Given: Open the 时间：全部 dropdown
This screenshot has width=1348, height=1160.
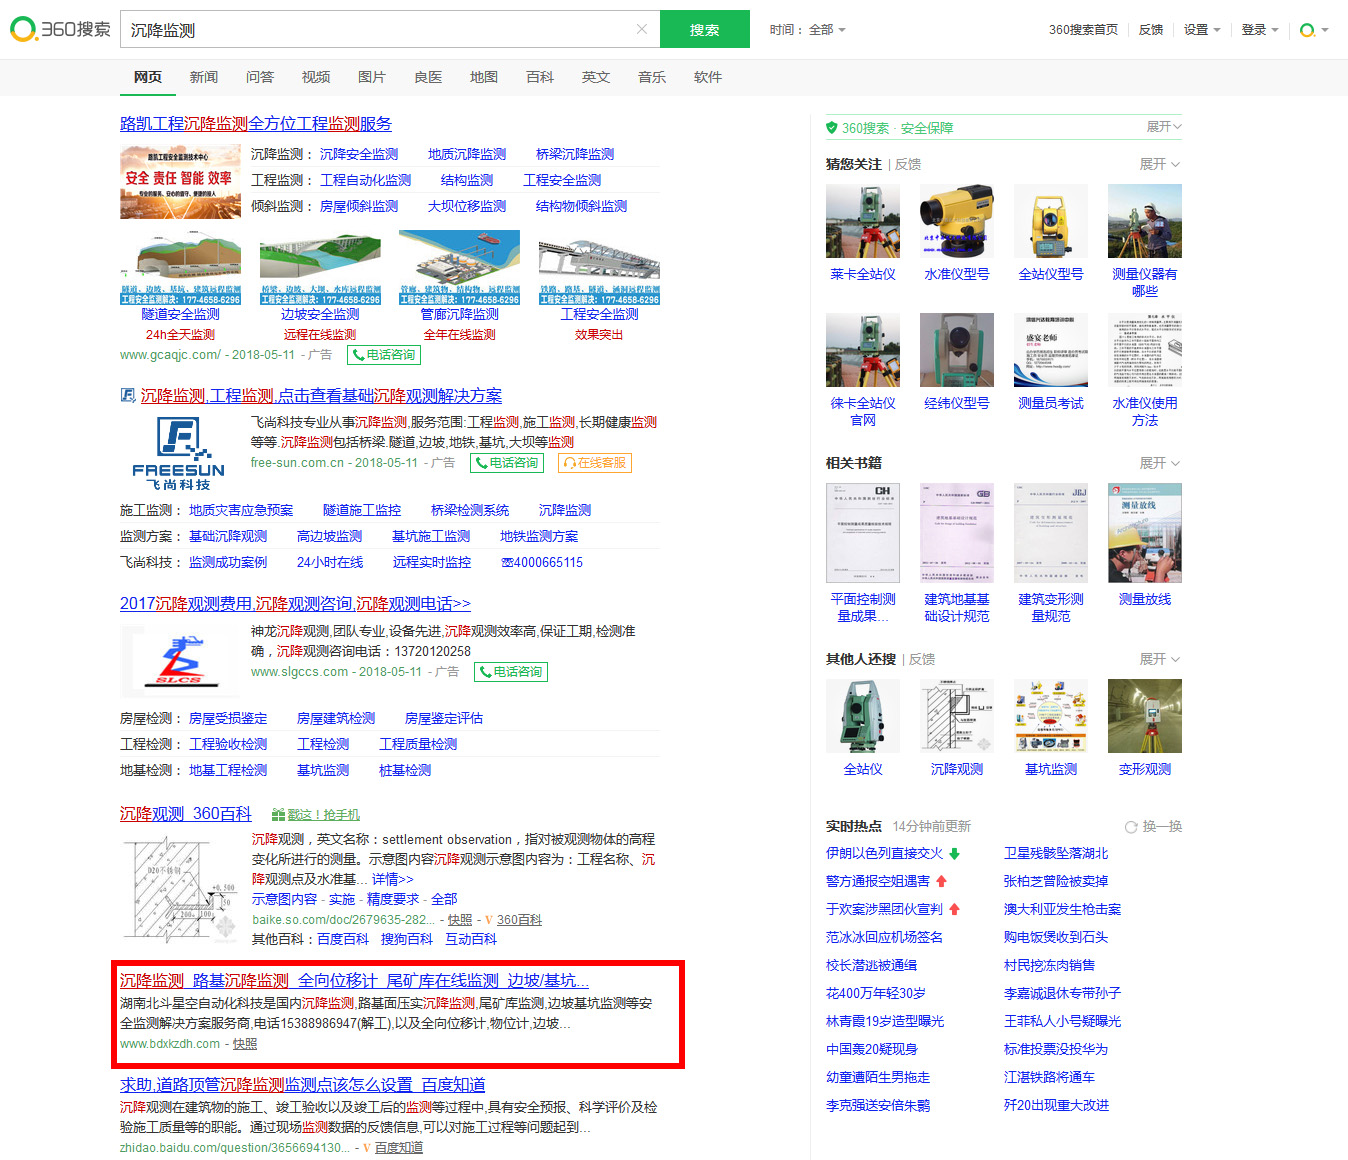Looking at the screenshot, I should pos(806,30).
